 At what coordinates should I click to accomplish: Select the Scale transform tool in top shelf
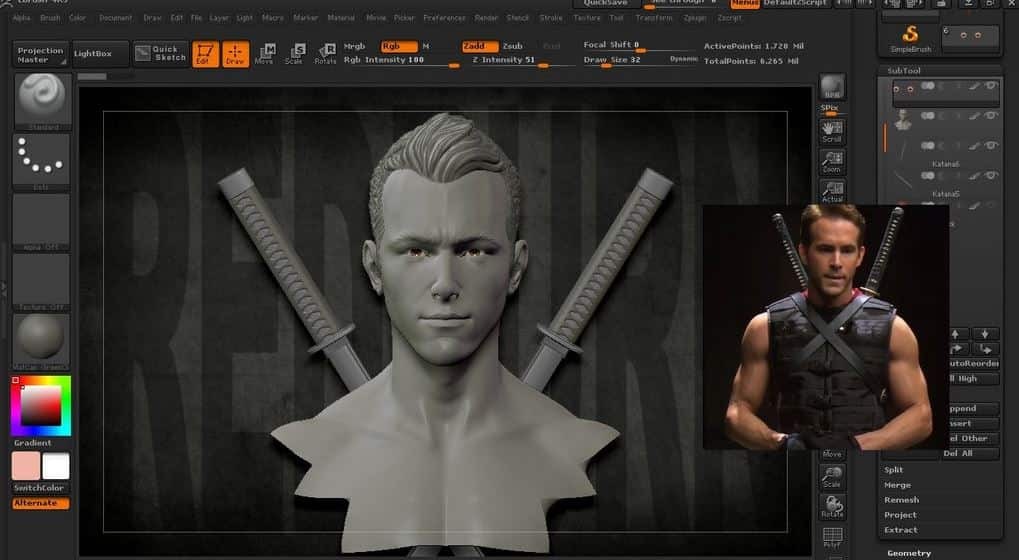click(294, 54)
